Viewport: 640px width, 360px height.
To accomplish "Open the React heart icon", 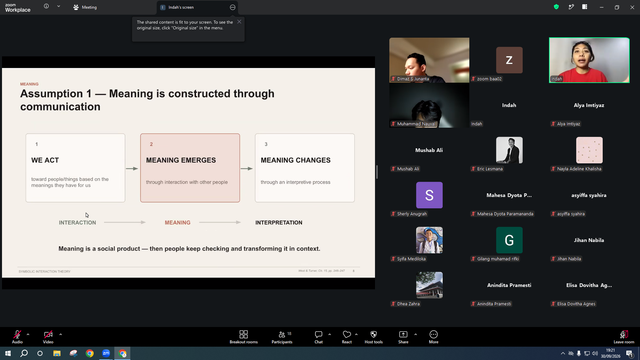I will [x=347, y=334].
